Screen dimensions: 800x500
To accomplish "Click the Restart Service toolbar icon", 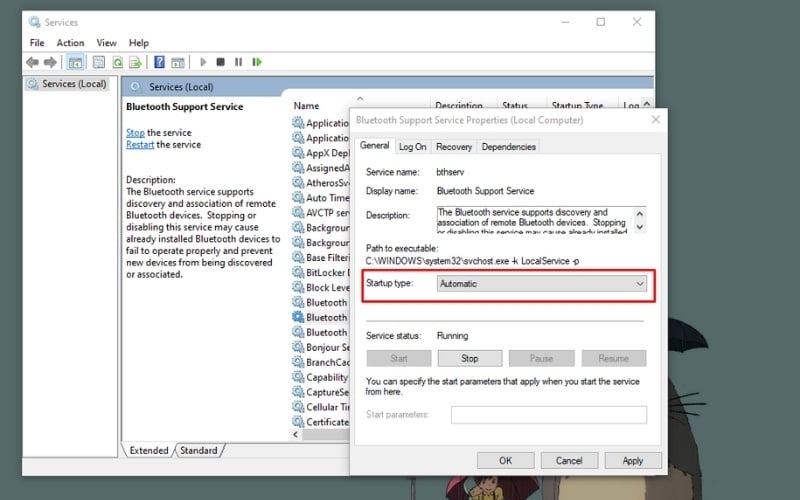I will click(257, 62).
